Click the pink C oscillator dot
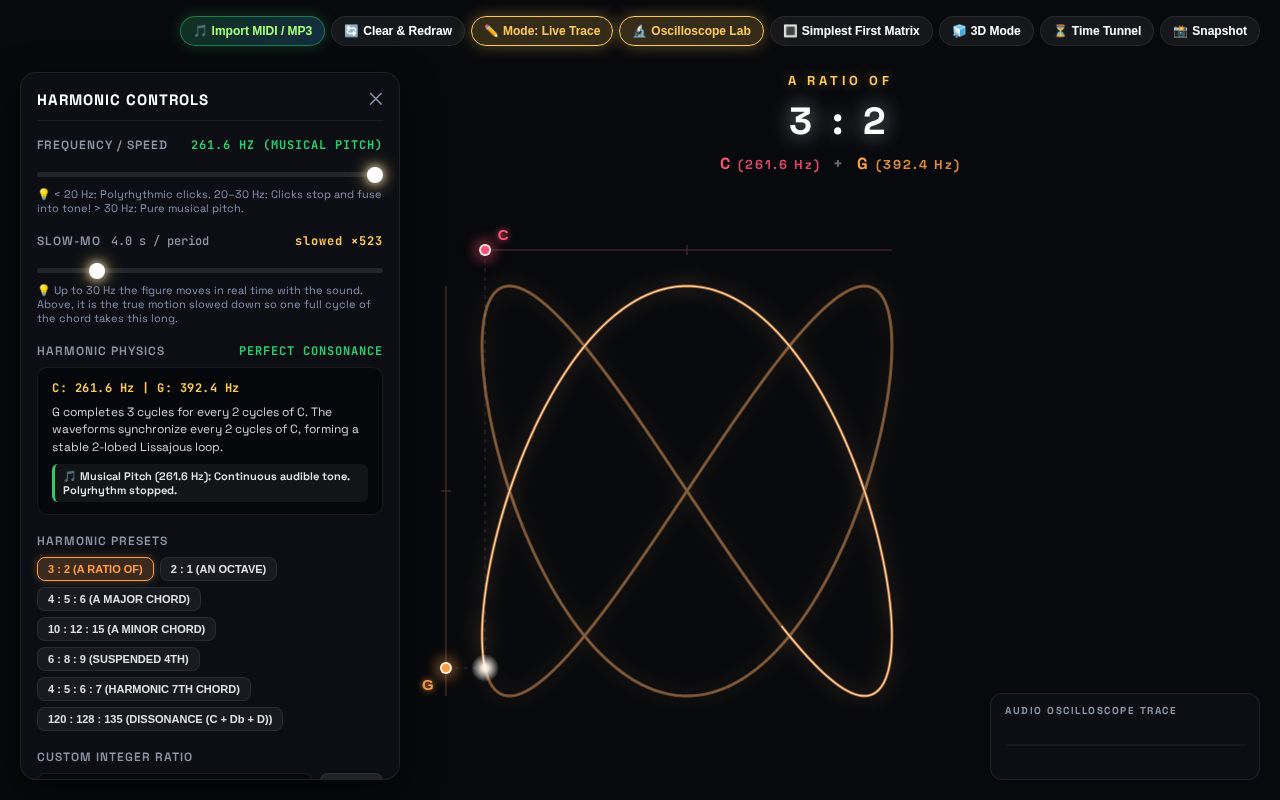This screenshot has height=800, width=1280. tap(485, 250)
